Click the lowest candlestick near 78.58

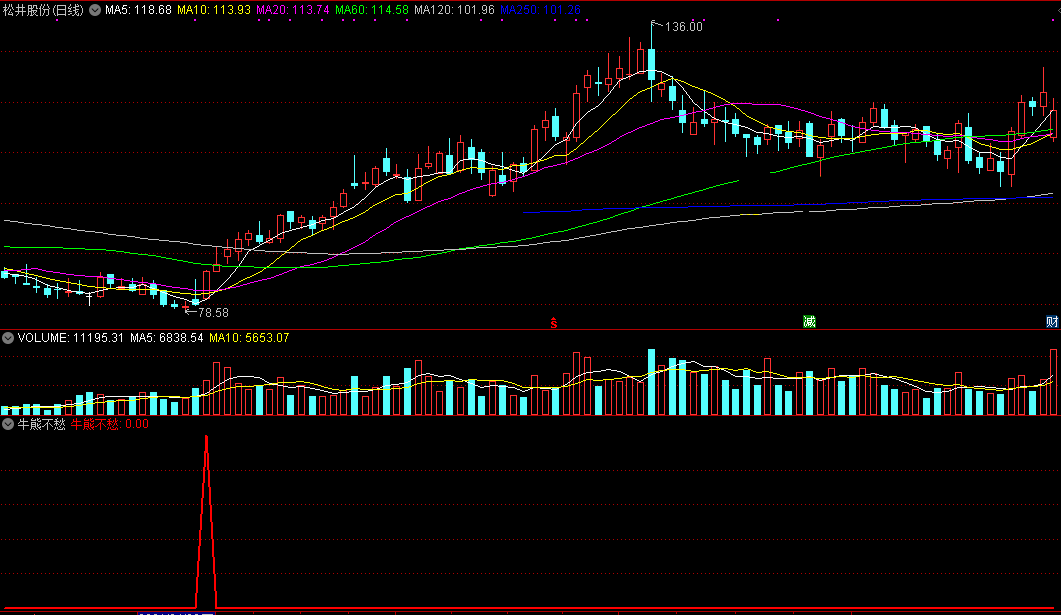coord(185,308)
